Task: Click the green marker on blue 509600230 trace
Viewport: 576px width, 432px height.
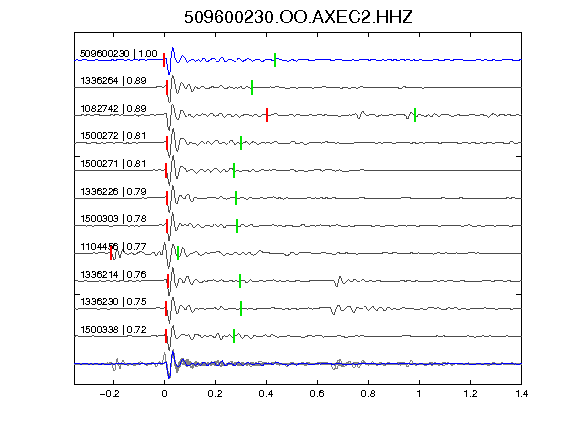Action: point(275,60)
